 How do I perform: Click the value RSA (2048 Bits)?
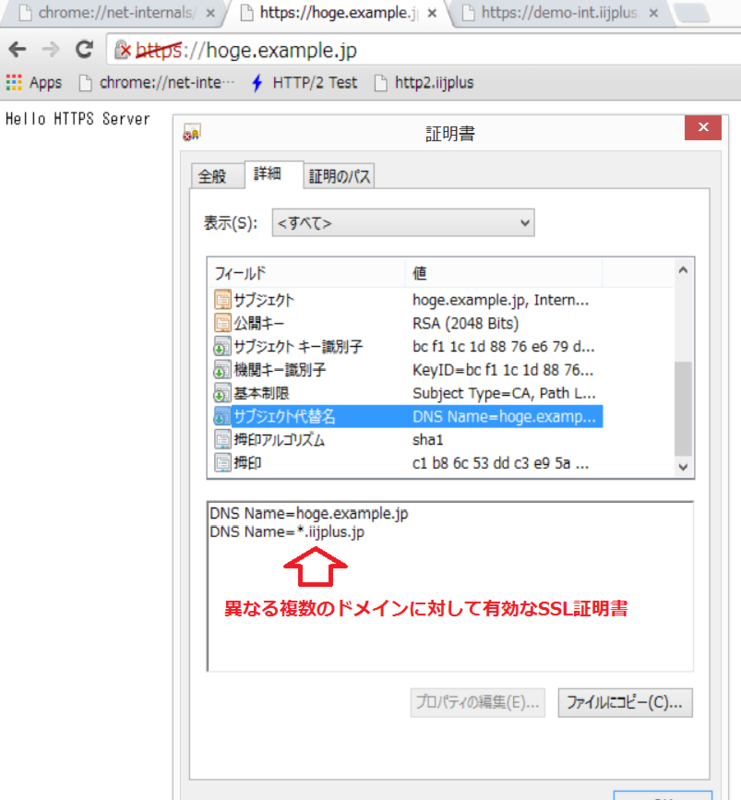tap(465, 323)
